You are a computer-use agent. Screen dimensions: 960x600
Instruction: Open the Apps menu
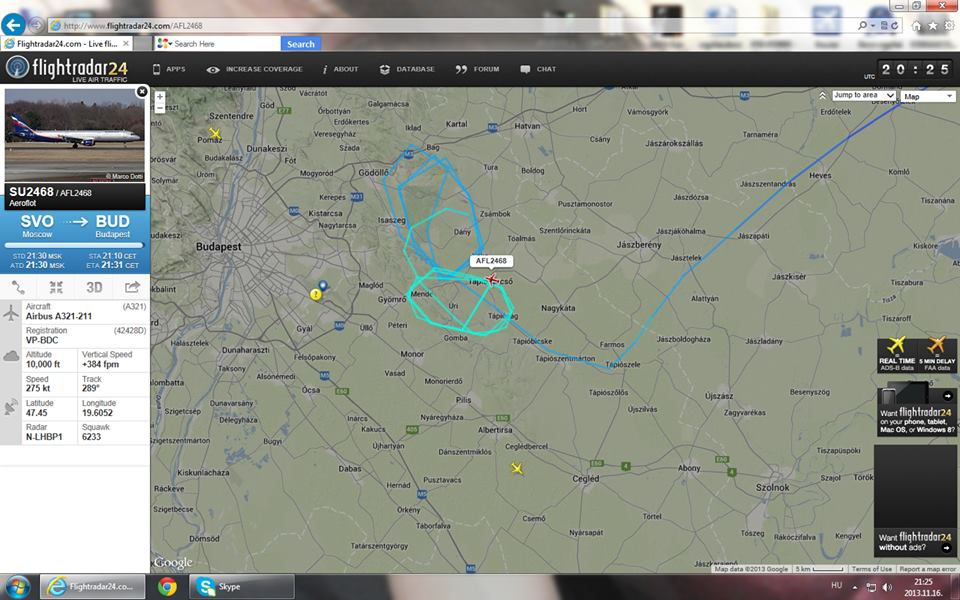[168, 69]
